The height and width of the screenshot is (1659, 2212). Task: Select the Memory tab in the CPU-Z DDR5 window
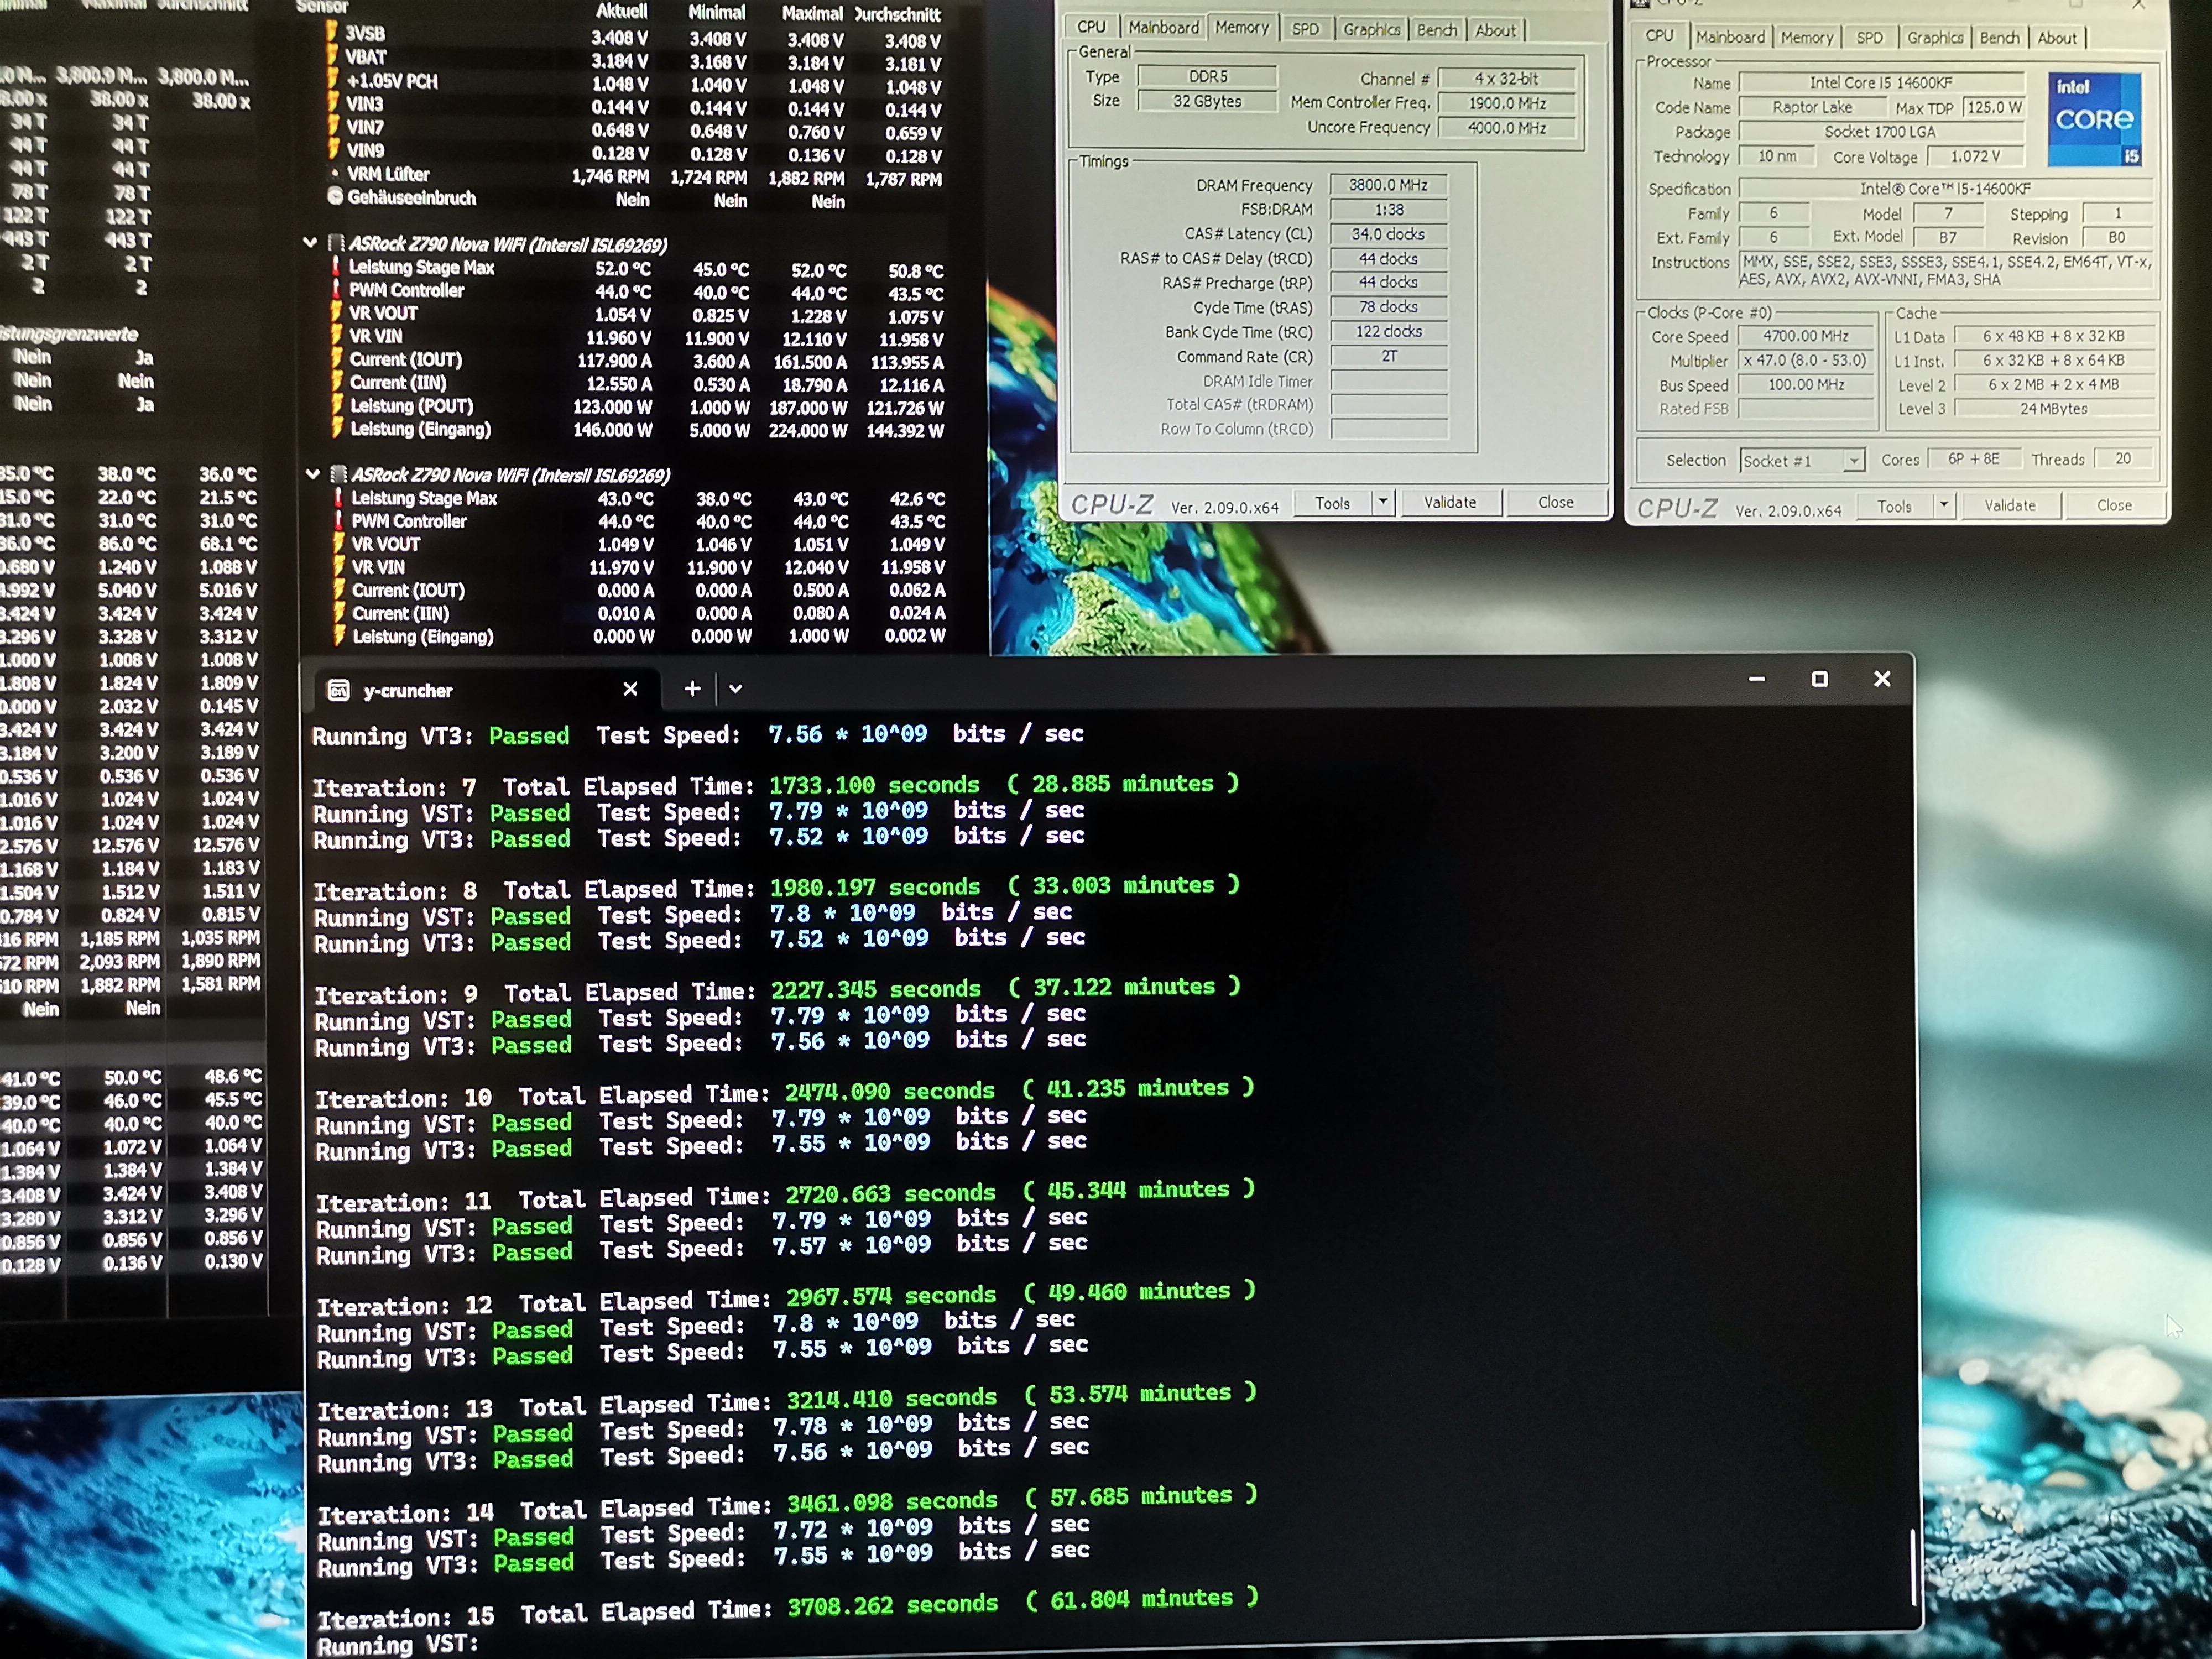tap(1241, 27)
